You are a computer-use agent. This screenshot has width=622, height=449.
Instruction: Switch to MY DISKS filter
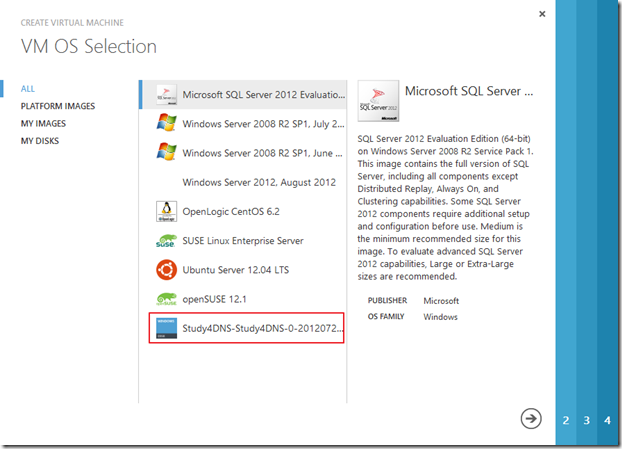pos(40,141)
